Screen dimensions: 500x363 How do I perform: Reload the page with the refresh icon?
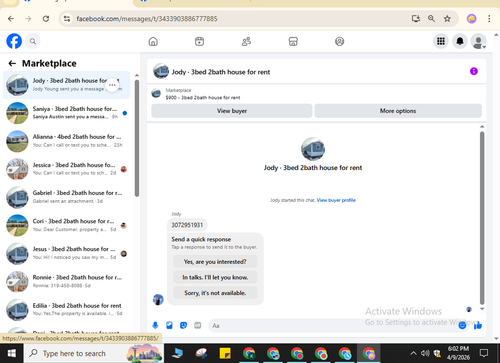coord(46,19)
